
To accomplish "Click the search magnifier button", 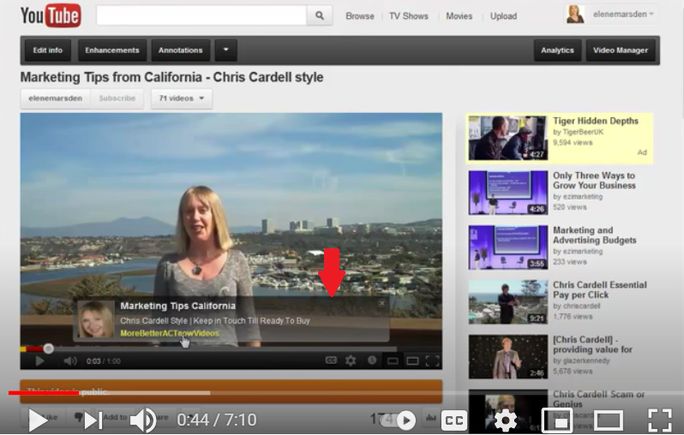I will tap(320, 16).
